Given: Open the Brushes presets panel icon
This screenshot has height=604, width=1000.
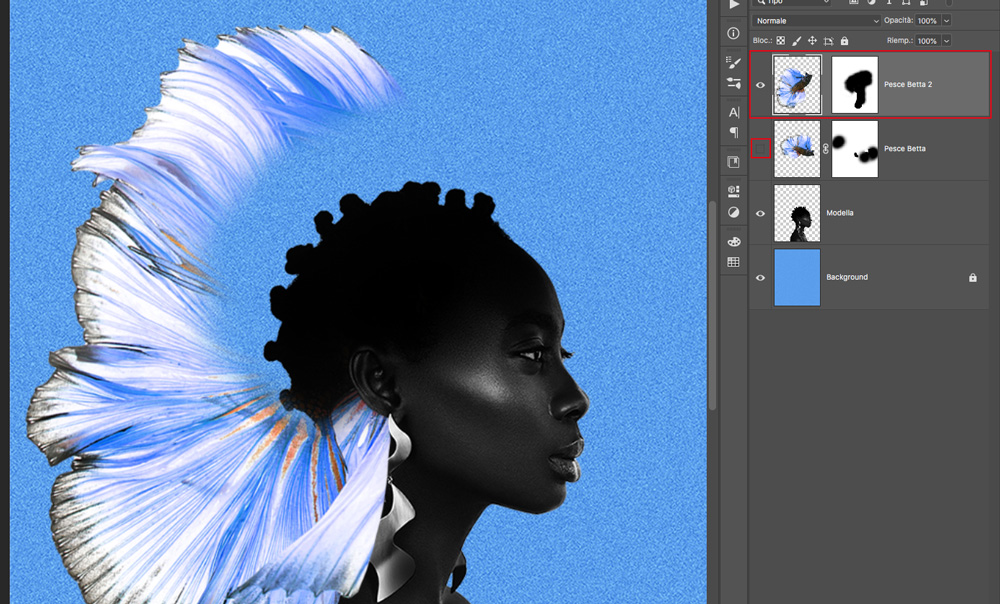Looking at the screenshot, I should click(734, 83).
